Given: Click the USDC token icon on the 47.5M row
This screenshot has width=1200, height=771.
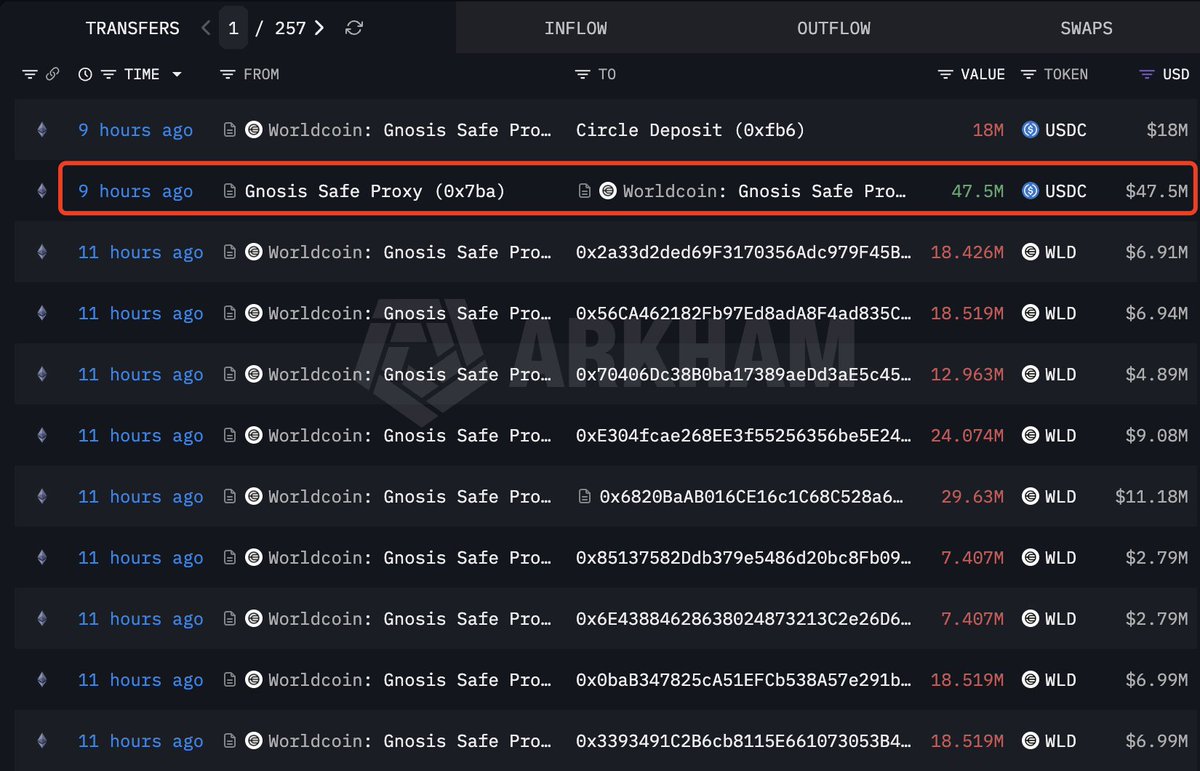Looking at the screenshot, I should click(x=1031, y=191).
